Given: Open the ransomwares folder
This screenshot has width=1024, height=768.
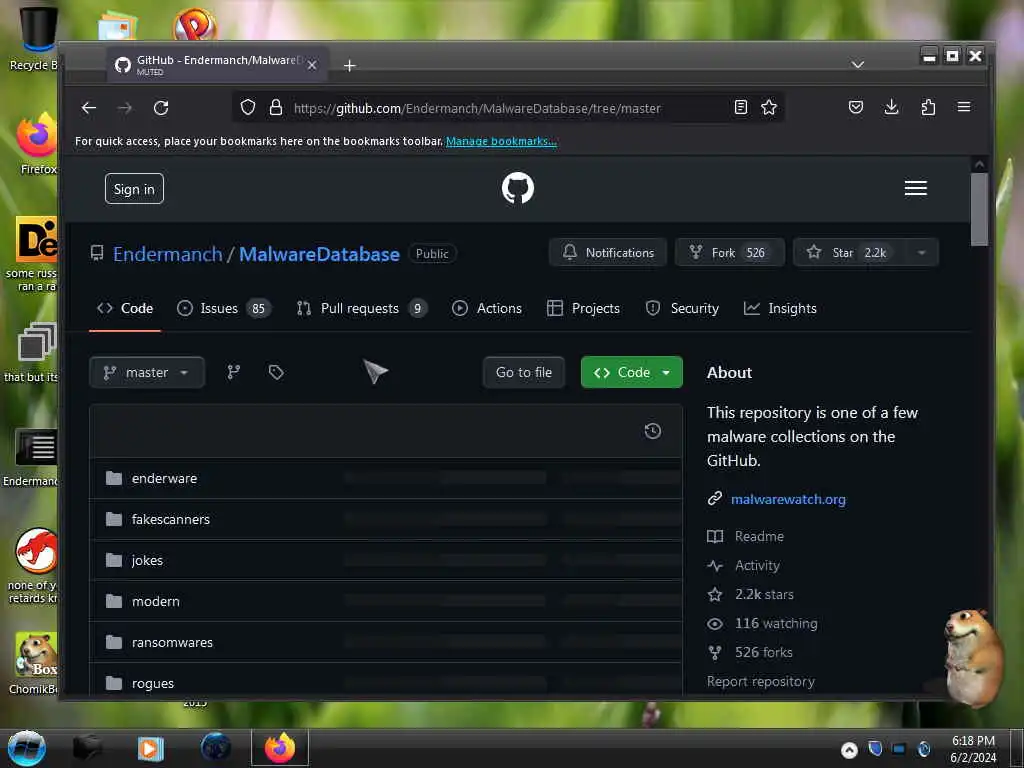Looking at the screenshot, I should (x=172, y=643).
